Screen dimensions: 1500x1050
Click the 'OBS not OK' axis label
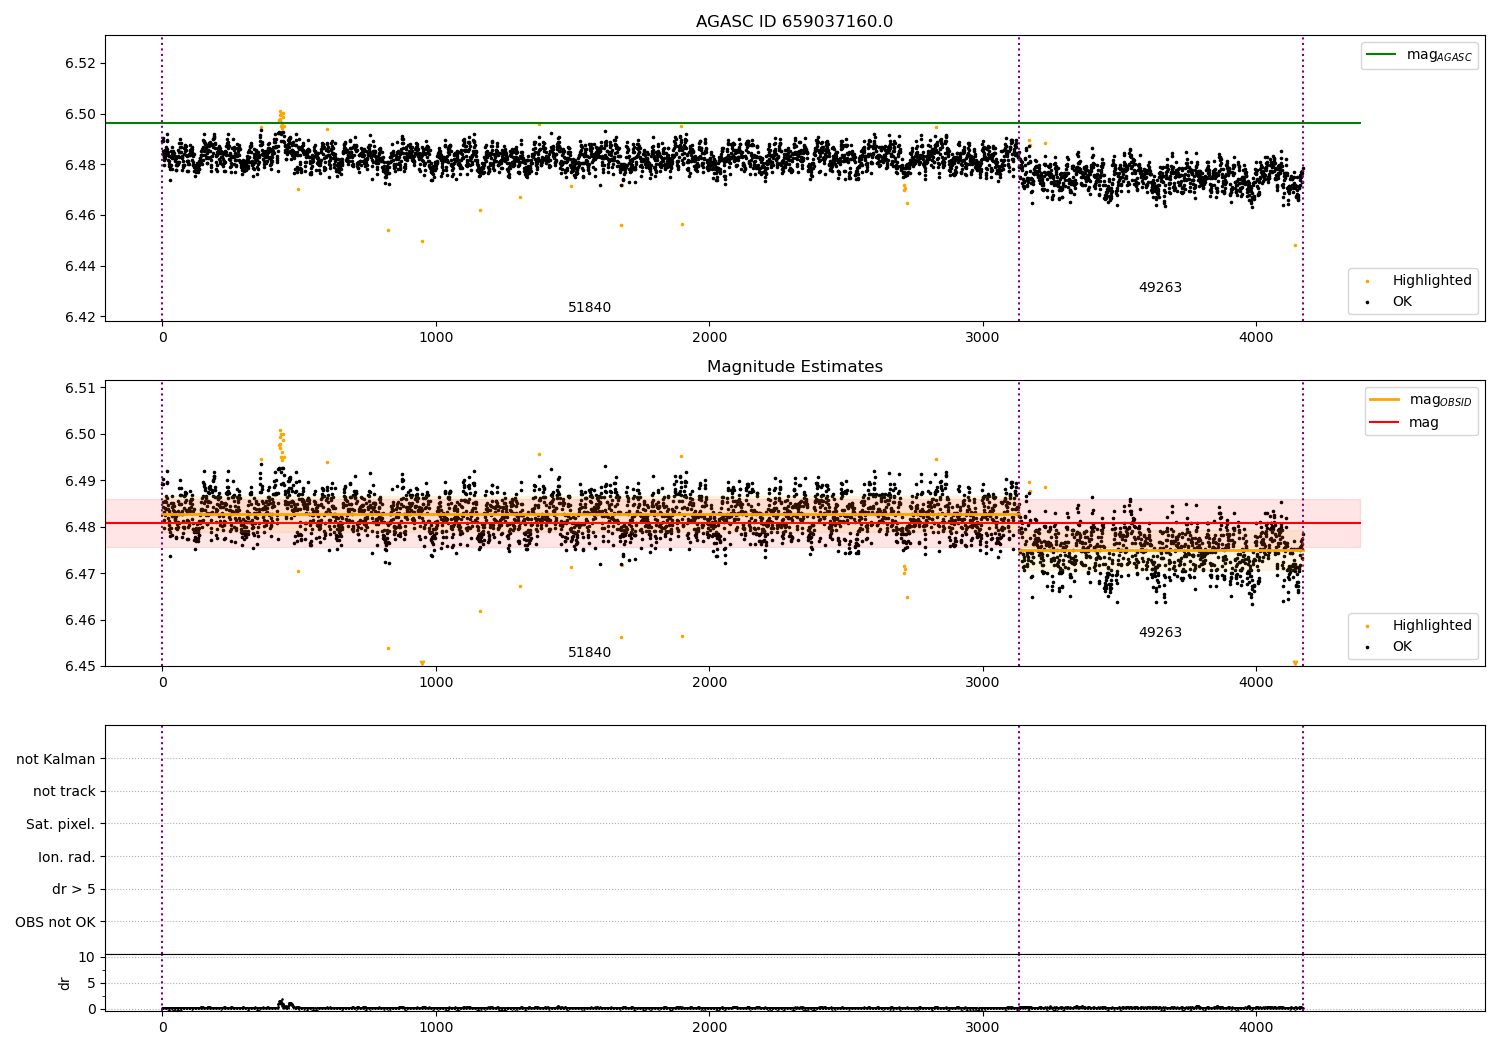55,922
